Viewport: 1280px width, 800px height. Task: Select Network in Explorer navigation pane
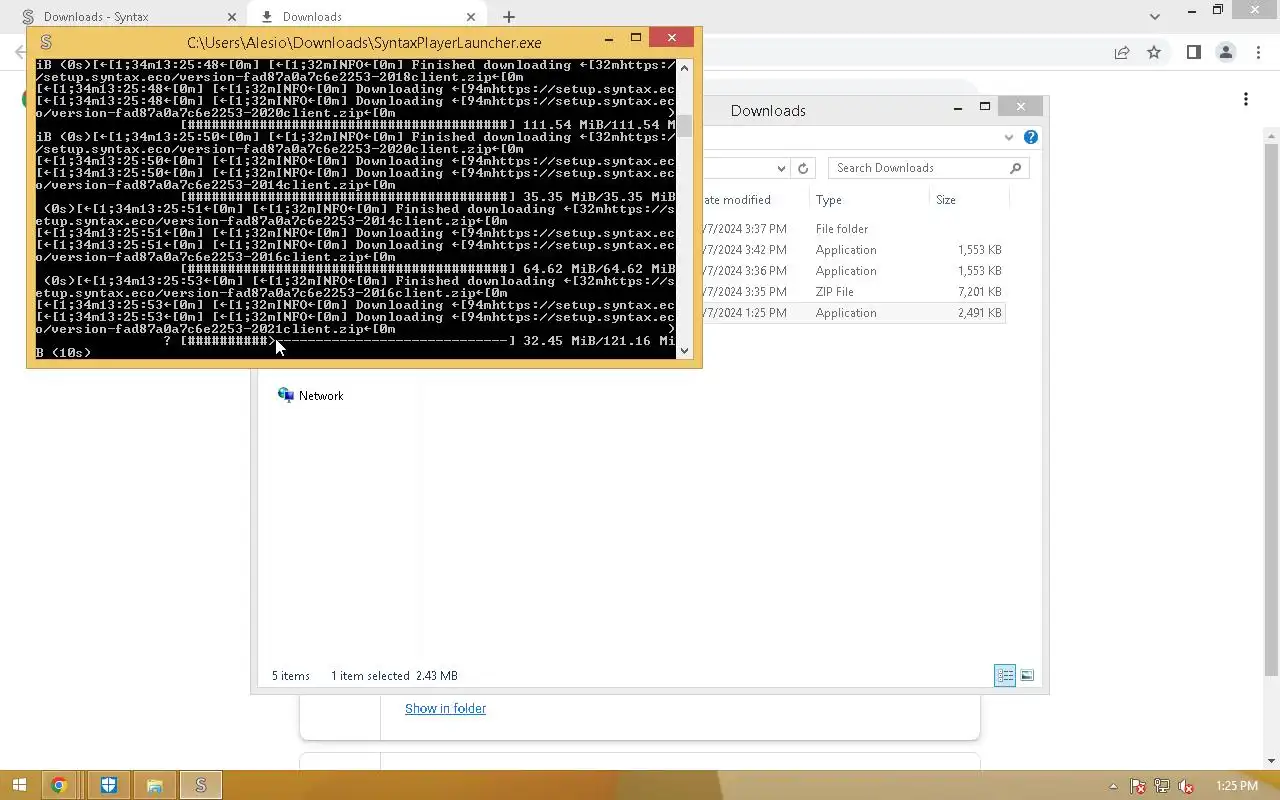pyautogui.click(x=310, y=396)
